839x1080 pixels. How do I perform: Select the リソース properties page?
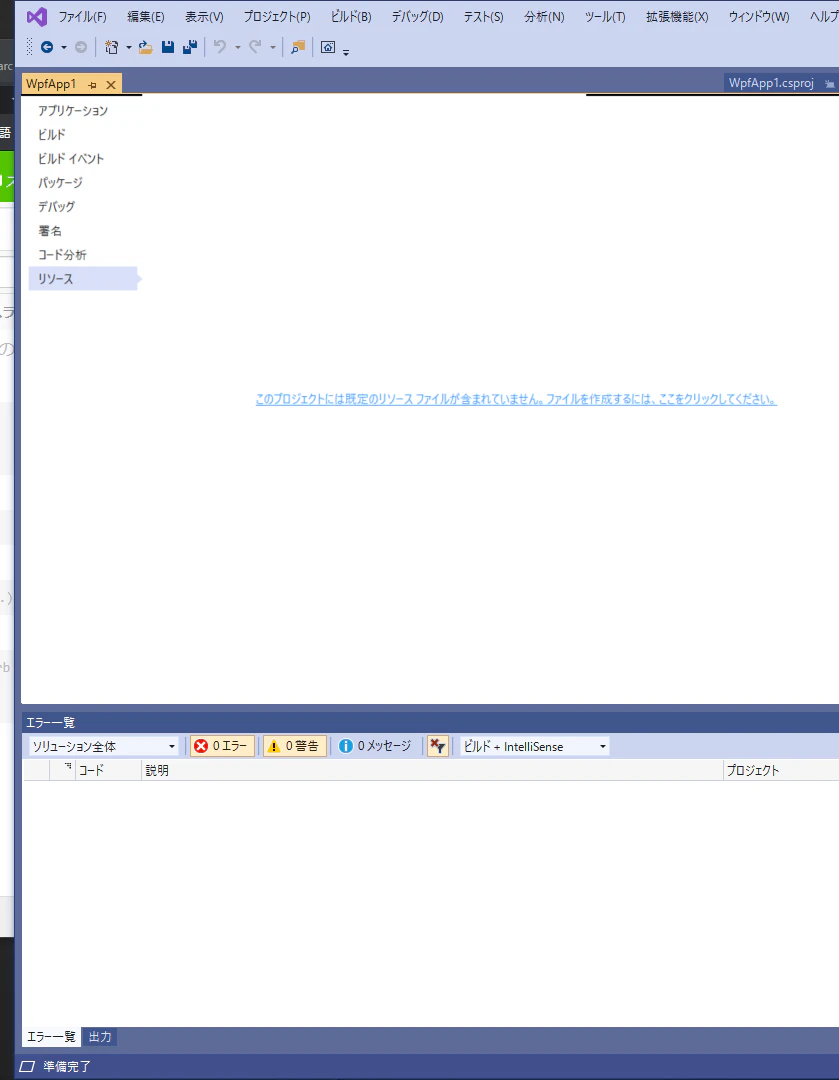click(x=83, y=279)
